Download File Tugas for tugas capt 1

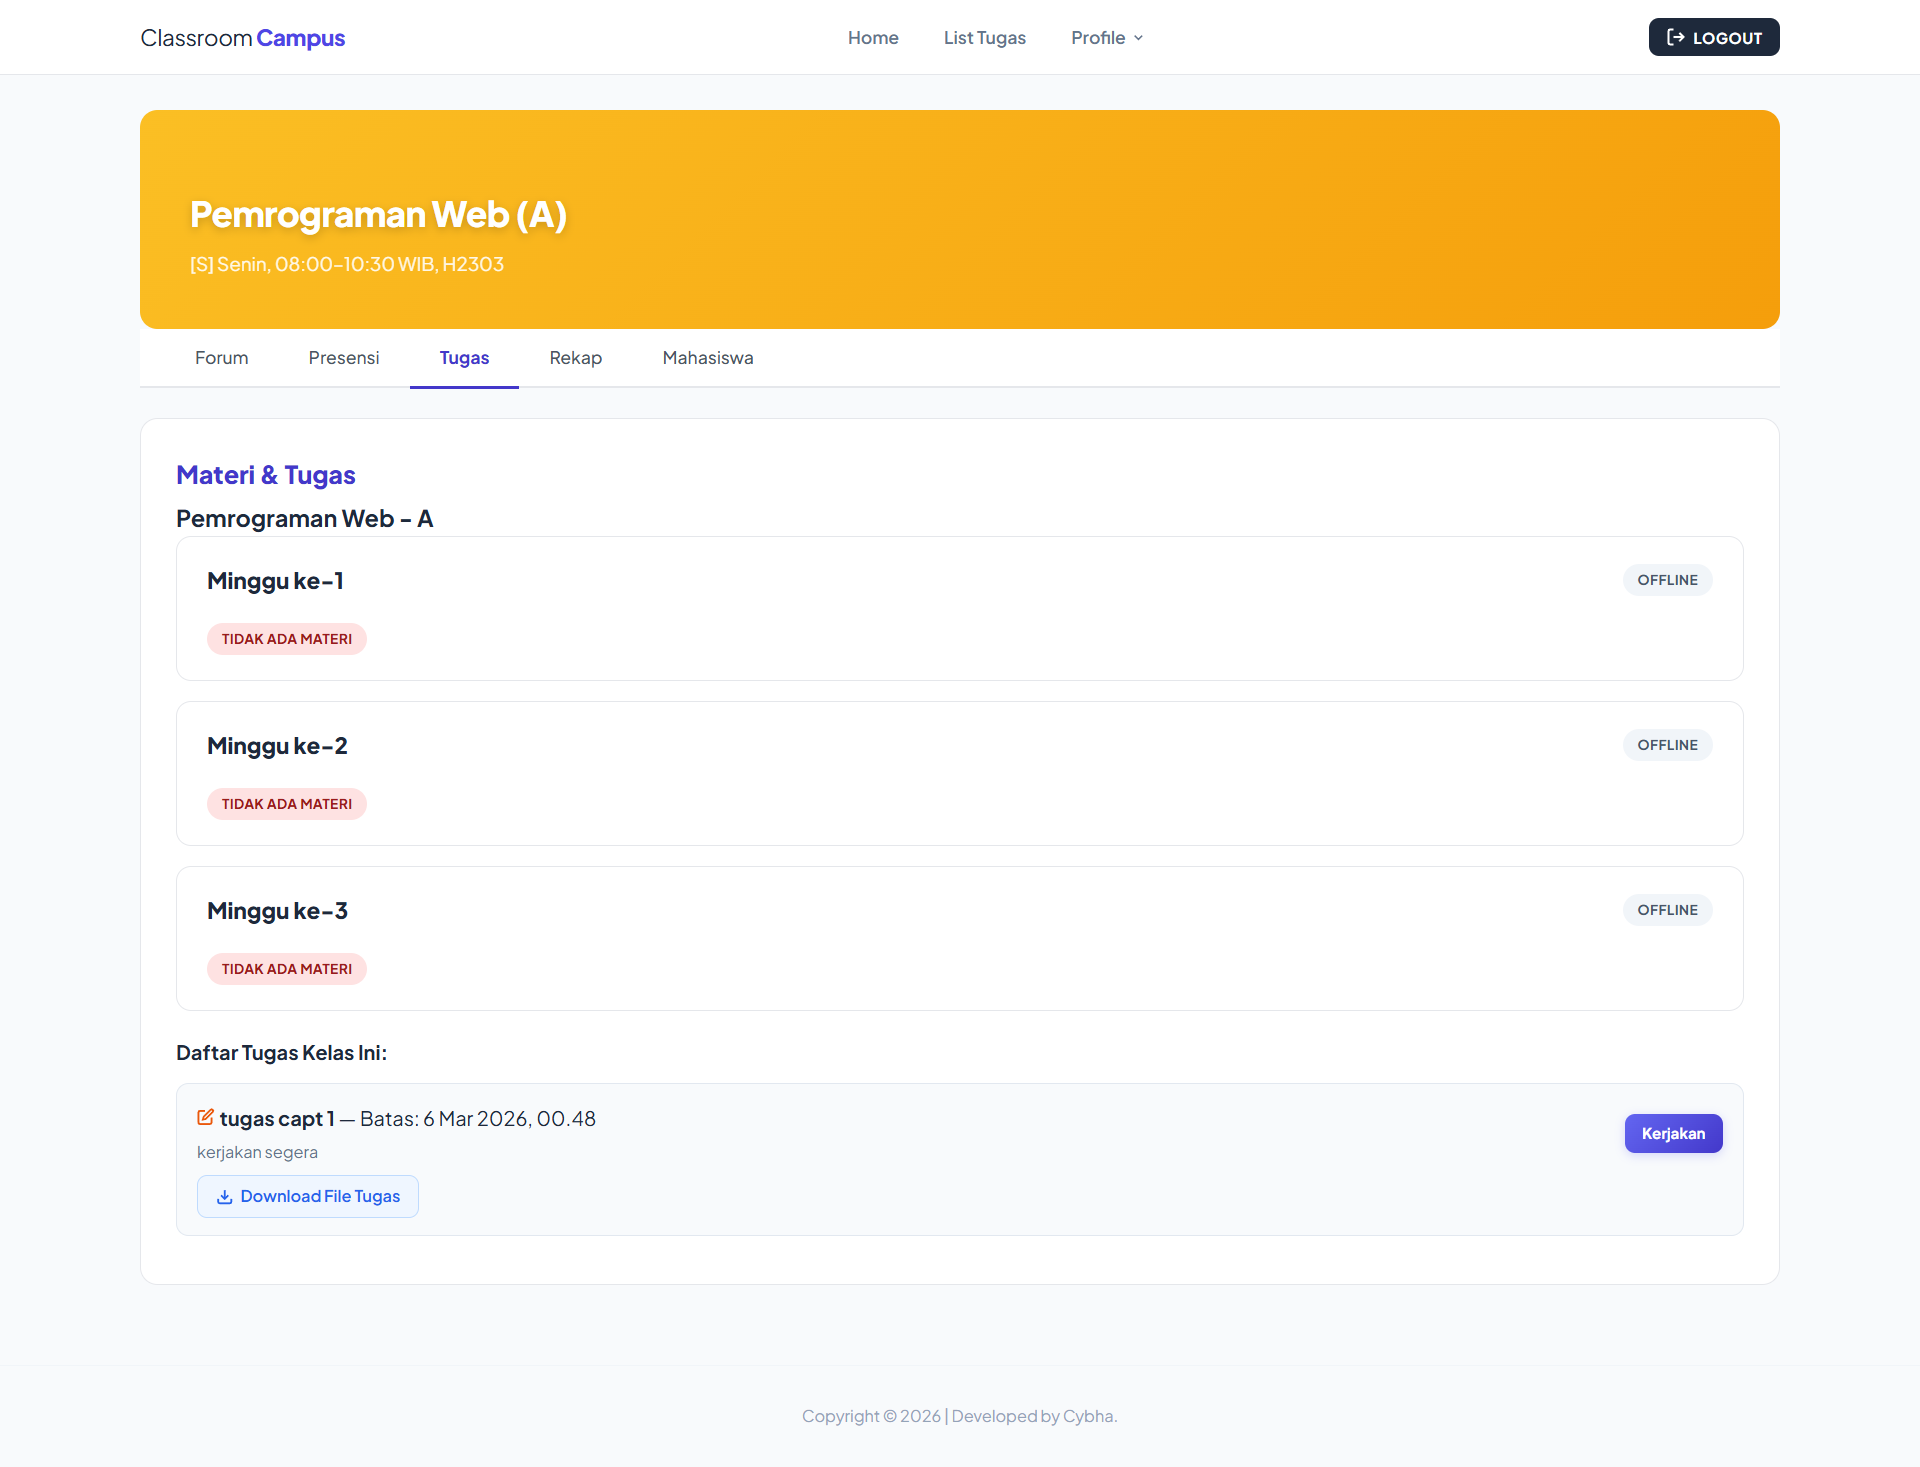308,1196
